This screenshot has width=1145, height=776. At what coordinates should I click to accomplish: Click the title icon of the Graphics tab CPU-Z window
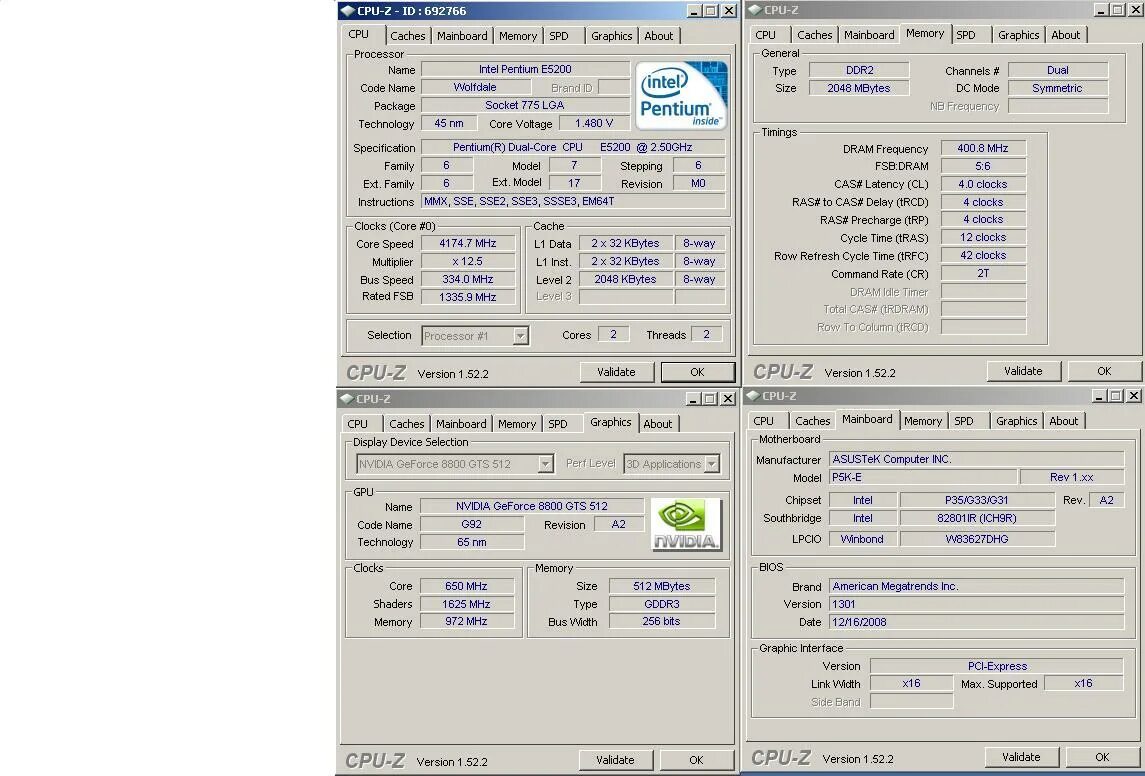click(348, 399)
